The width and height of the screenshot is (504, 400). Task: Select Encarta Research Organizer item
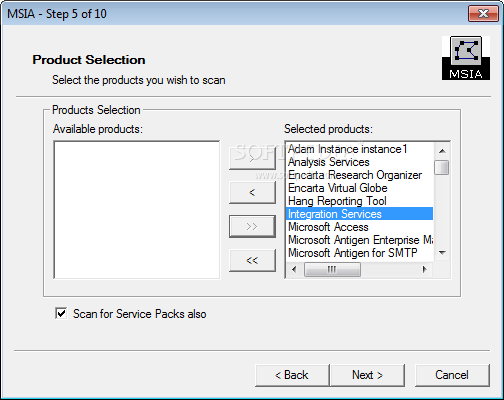pos(355,175)
